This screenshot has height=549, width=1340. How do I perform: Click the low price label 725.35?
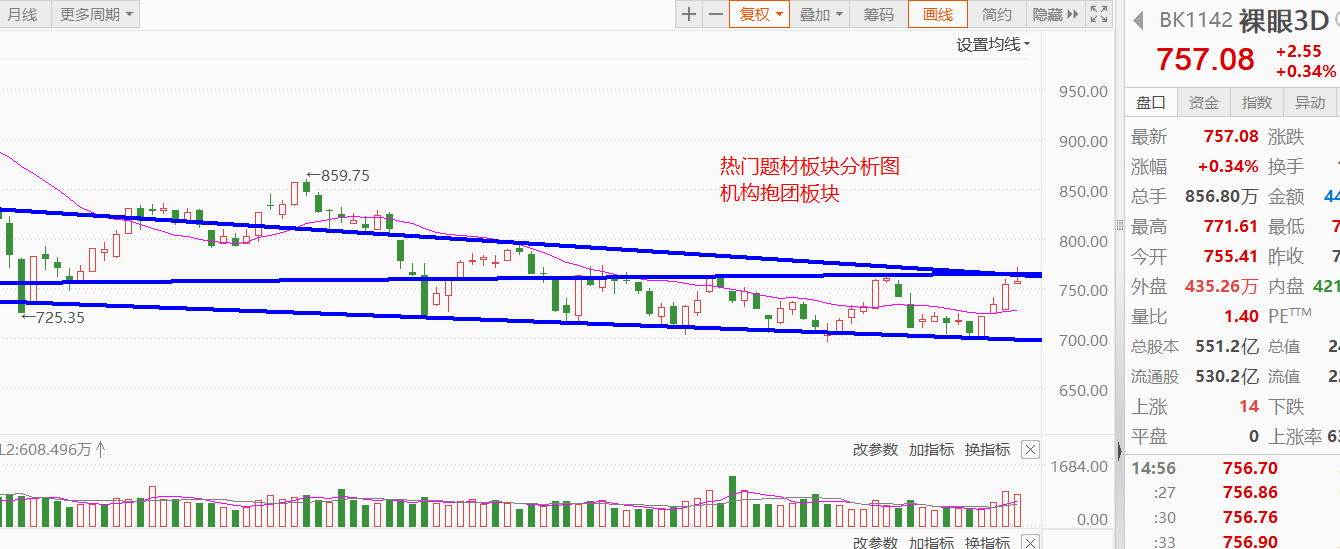click(x=60, y=316)
